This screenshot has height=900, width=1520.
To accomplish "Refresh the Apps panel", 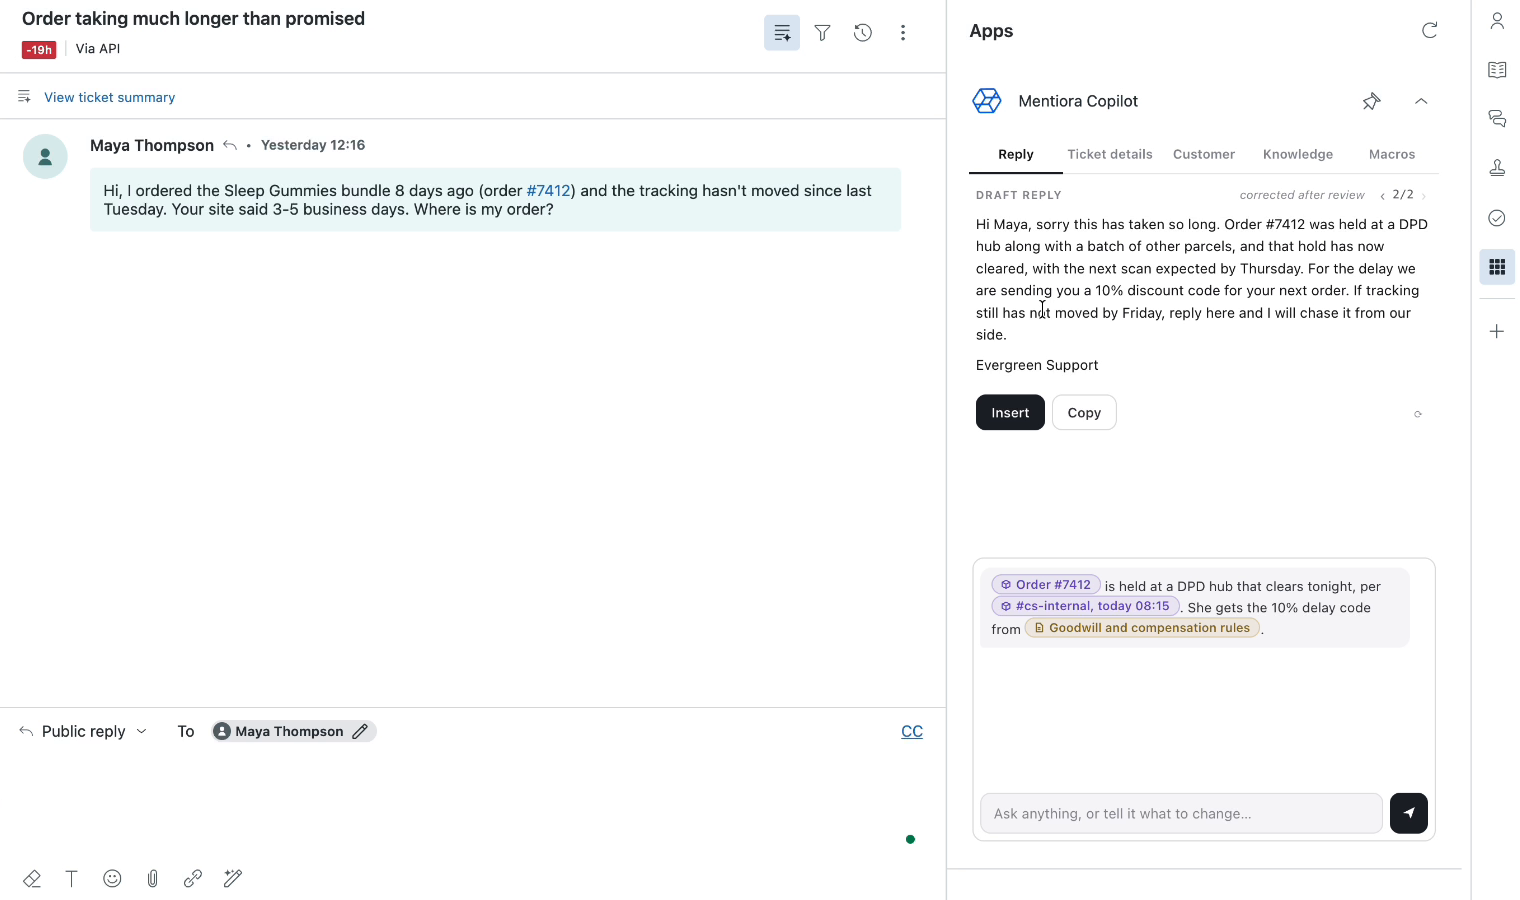I will click(1430, 30).
